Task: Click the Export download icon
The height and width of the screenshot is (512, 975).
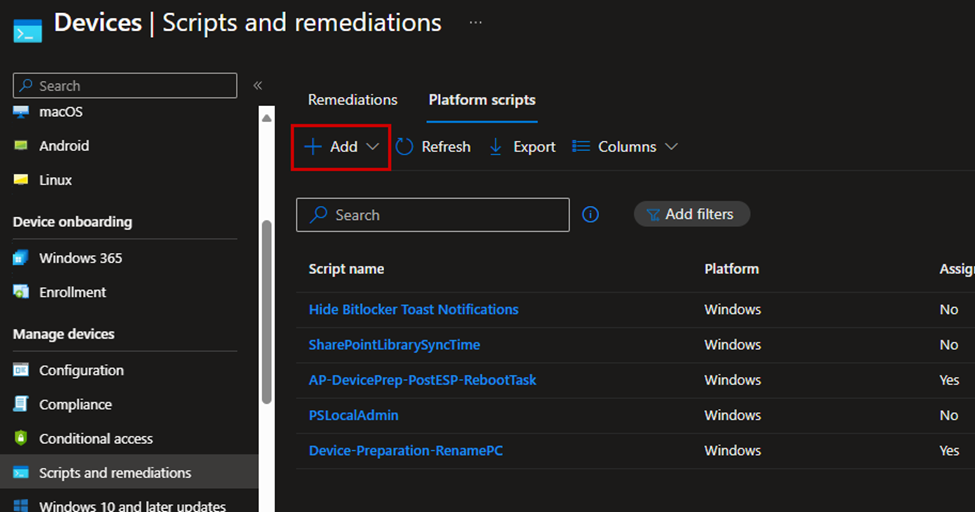Action: pos(496,147)
